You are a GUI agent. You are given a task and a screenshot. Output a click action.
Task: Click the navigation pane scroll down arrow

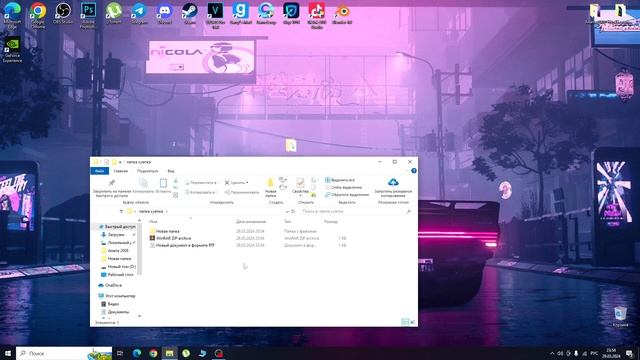[x=140, y=316]
